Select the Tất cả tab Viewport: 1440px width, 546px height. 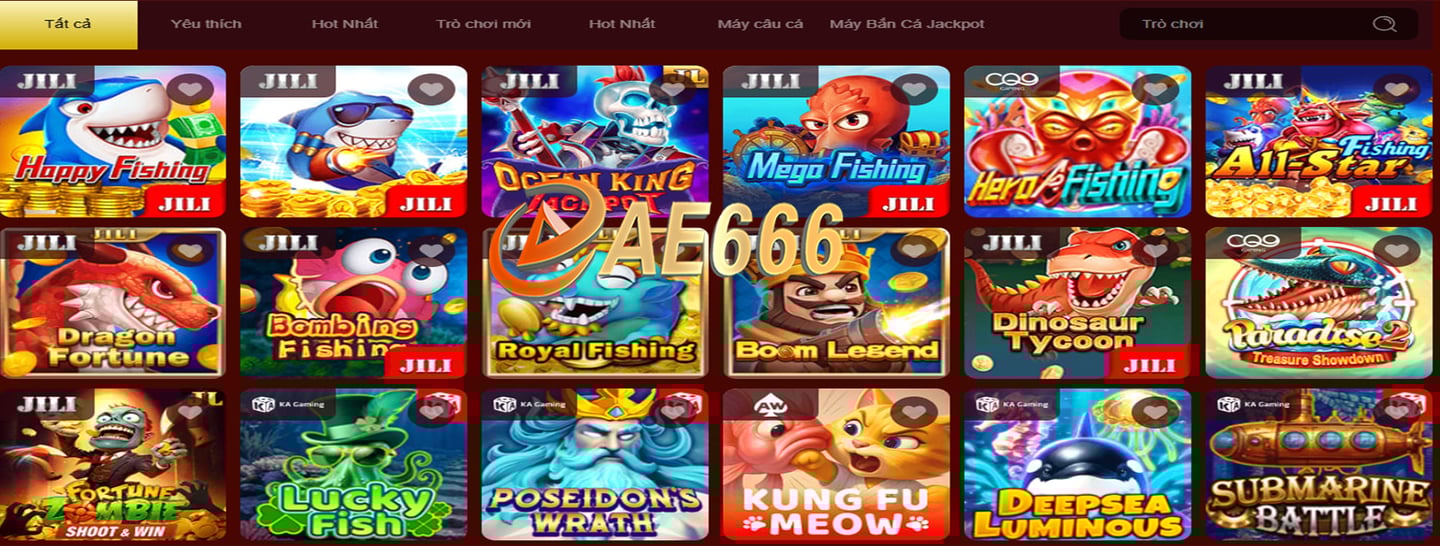point(68,24)
